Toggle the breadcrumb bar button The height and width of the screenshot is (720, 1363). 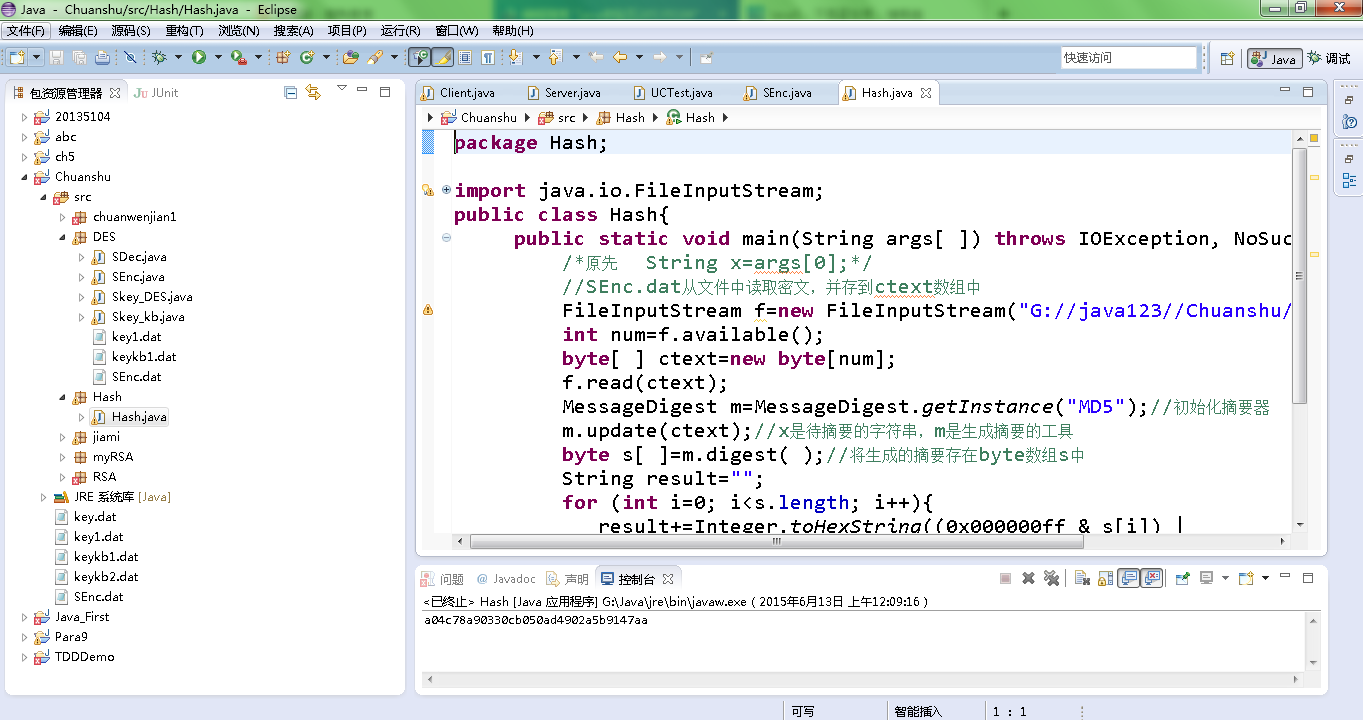(x=419, y=57)
